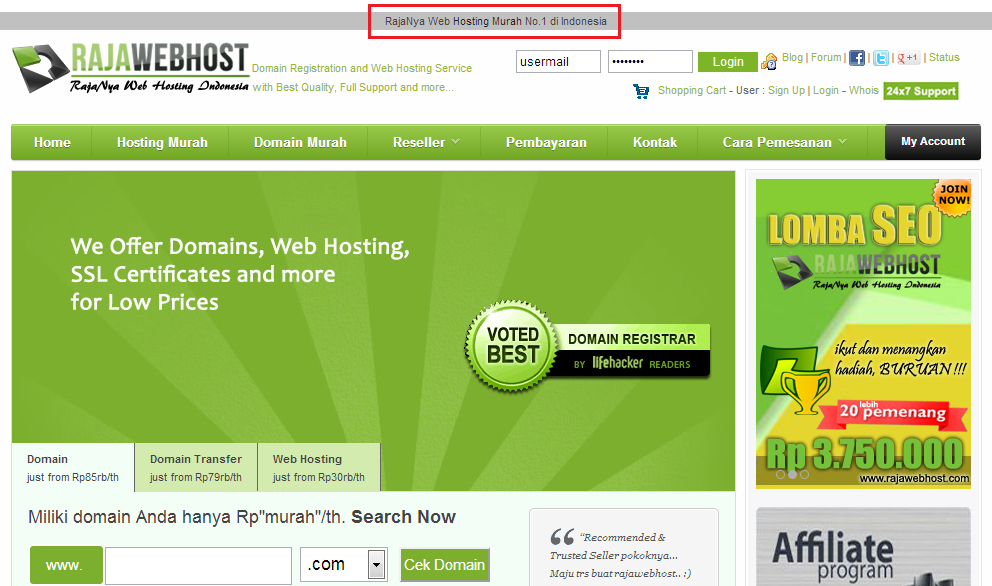Click the Lomba SEO banner
Image resolution: width=992 pixels, height=586 pixels.
863,334
